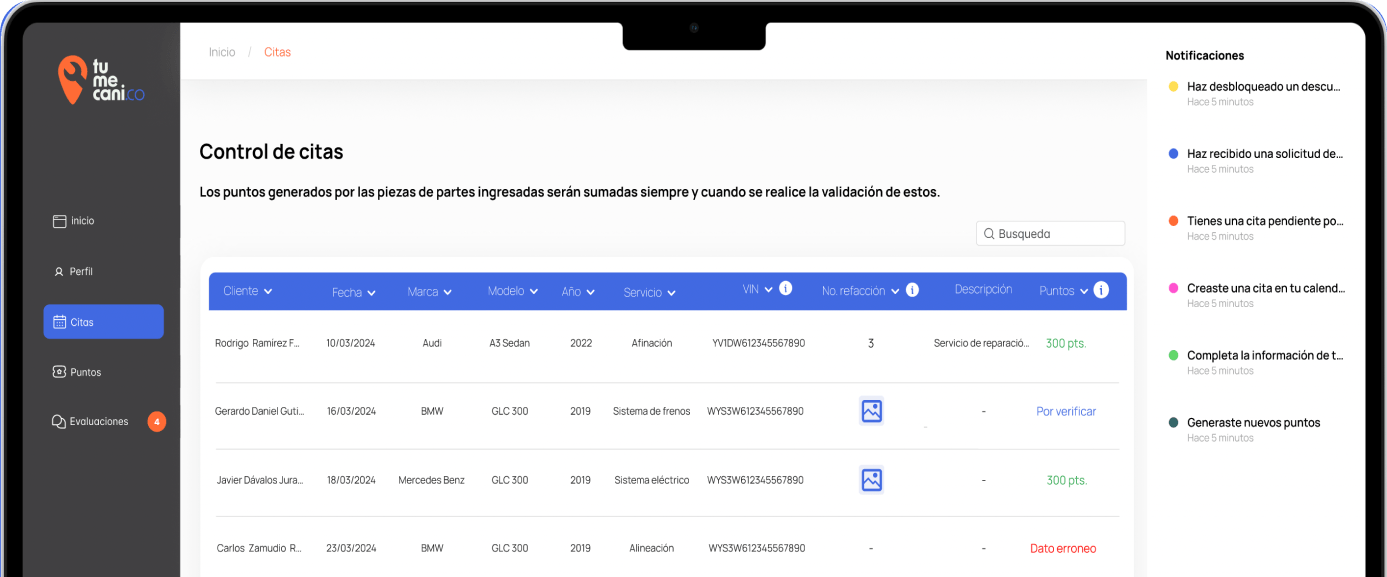The image size is (1387, 577).
Task: Expand the Cliente column dropdown
Action: click(x=267, y=291)
